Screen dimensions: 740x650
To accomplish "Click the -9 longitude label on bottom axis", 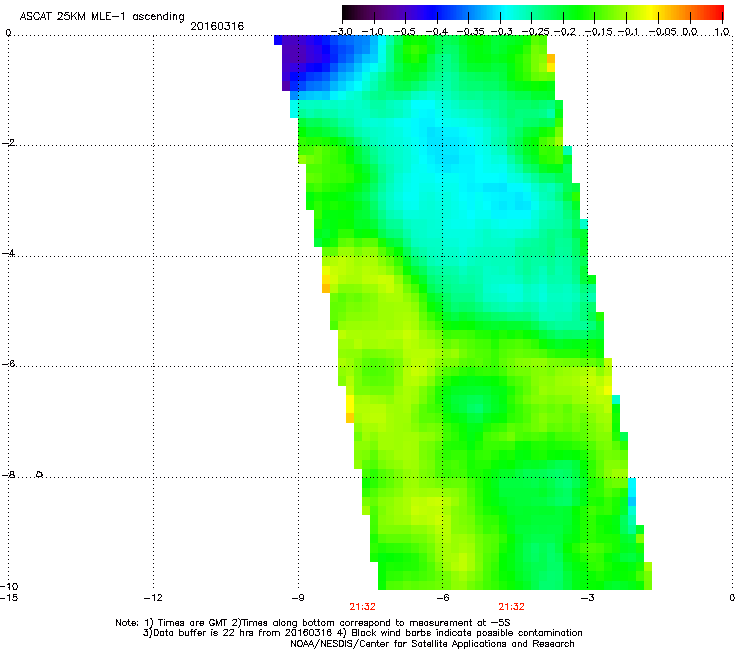I will [x=298, y=598].
